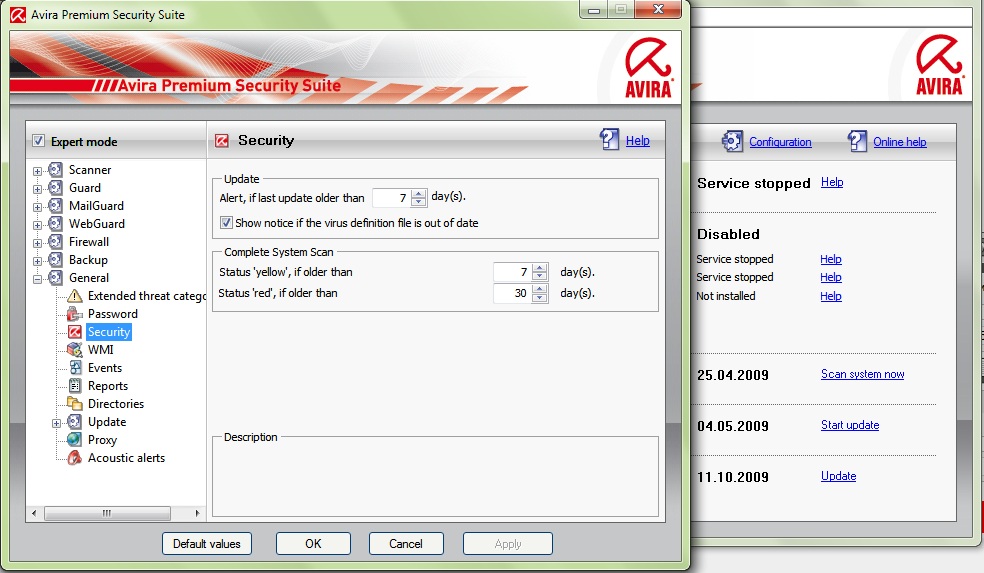Click the Reports document icon

tap(75, 385)
